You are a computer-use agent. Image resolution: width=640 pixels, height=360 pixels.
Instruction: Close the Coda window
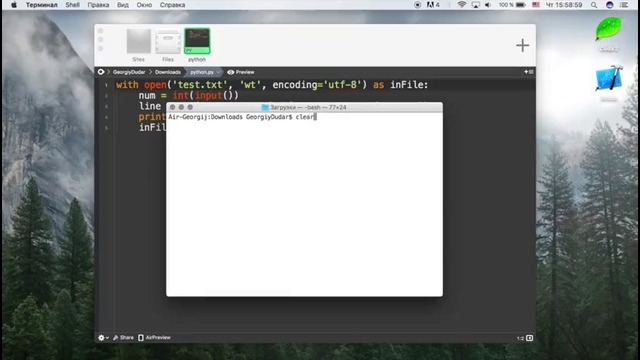coord(100,31)
